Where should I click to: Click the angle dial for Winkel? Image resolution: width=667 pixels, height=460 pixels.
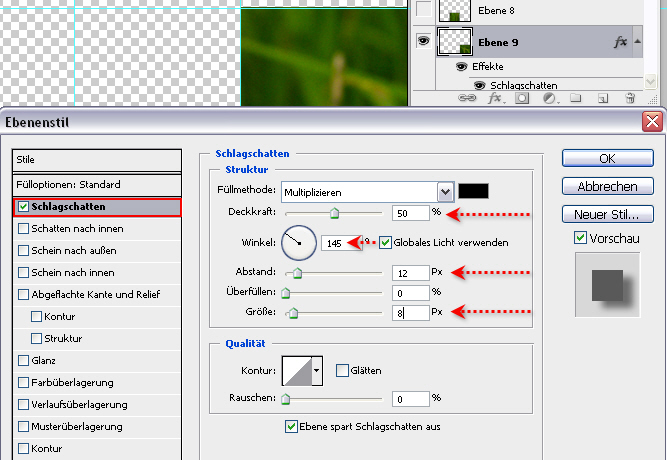click(299, 242)
